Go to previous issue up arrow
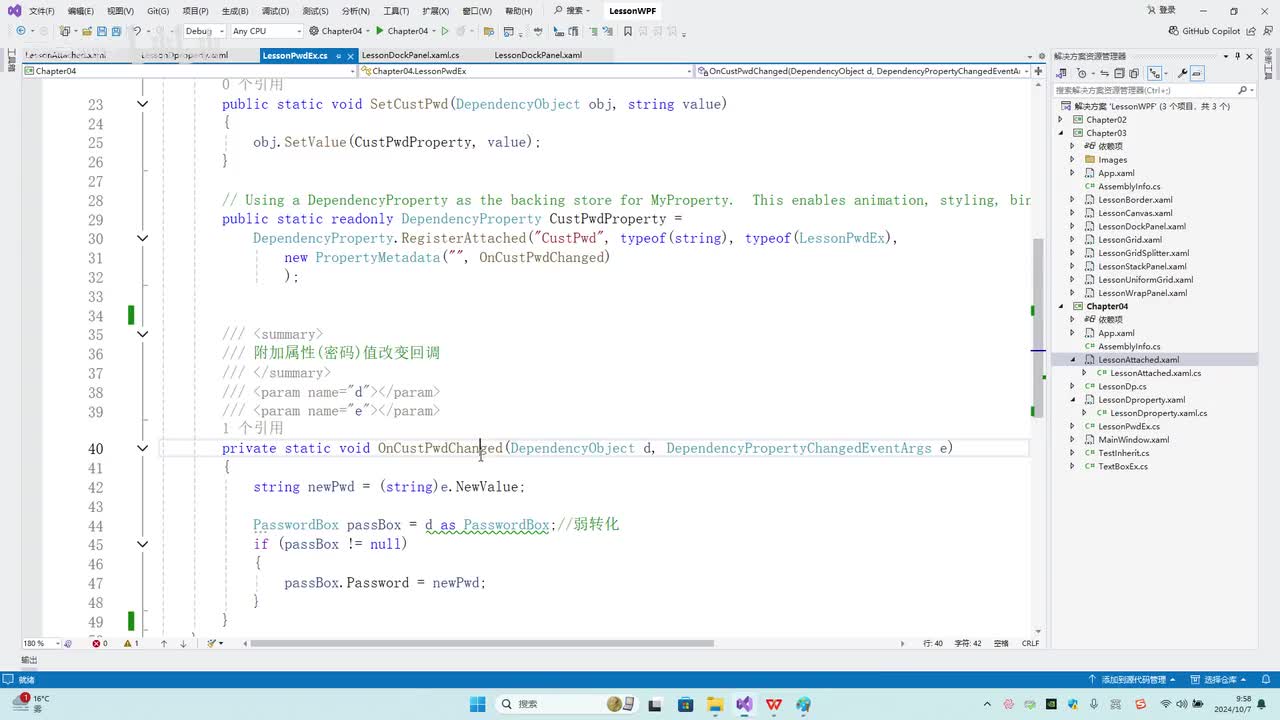Viewport: 1280px width, 720px height. coord(164,644)
